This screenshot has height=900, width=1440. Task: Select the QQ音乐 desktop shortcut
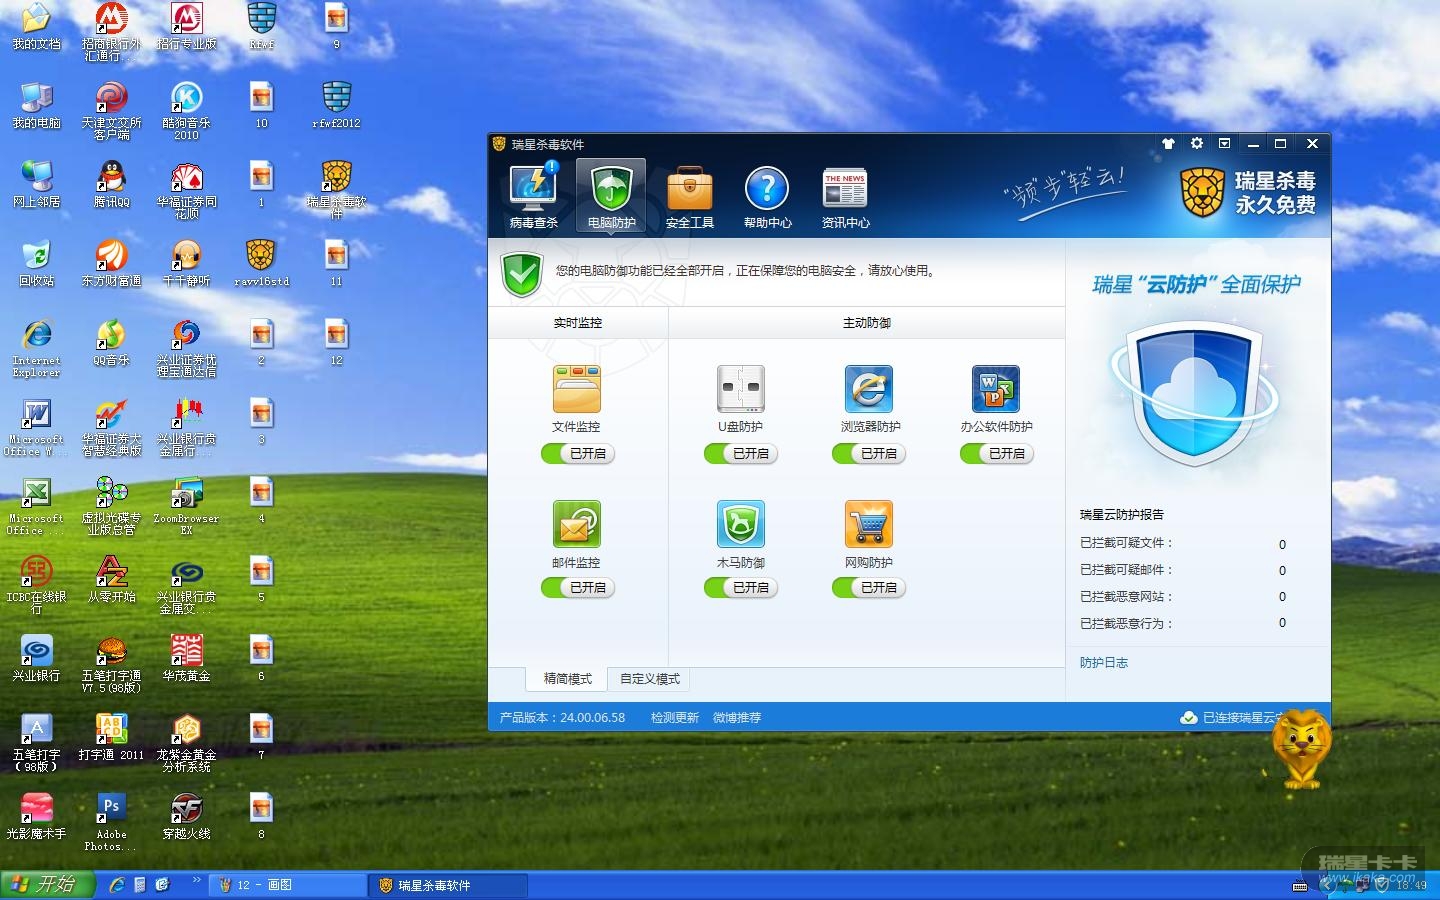tap(111, 343)
